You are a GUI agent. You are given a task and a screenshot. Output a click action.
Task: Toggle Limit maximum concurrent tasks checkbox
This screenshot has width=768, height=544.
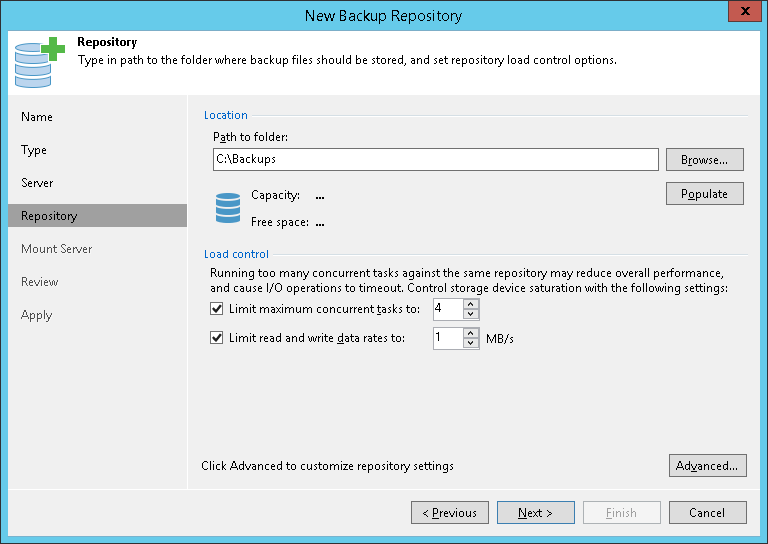click(x=216, y=309)
